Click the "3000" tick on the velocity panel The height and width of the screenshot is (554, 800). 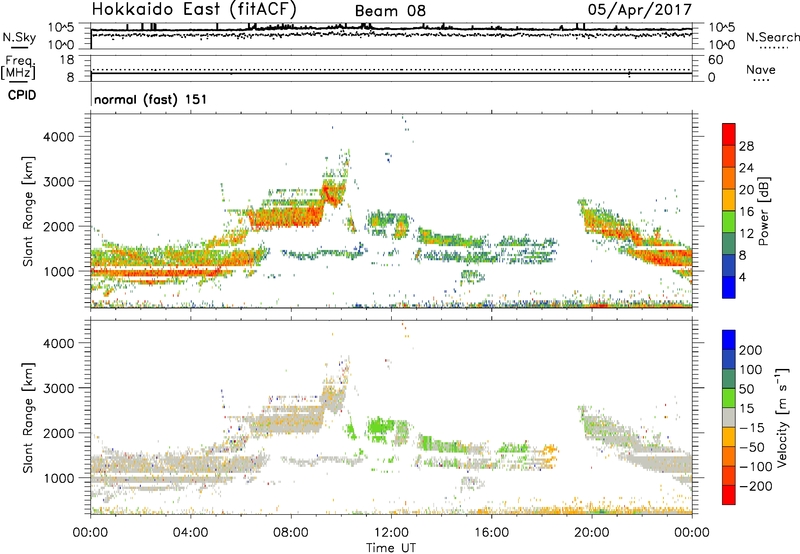(x=59, y=388)
